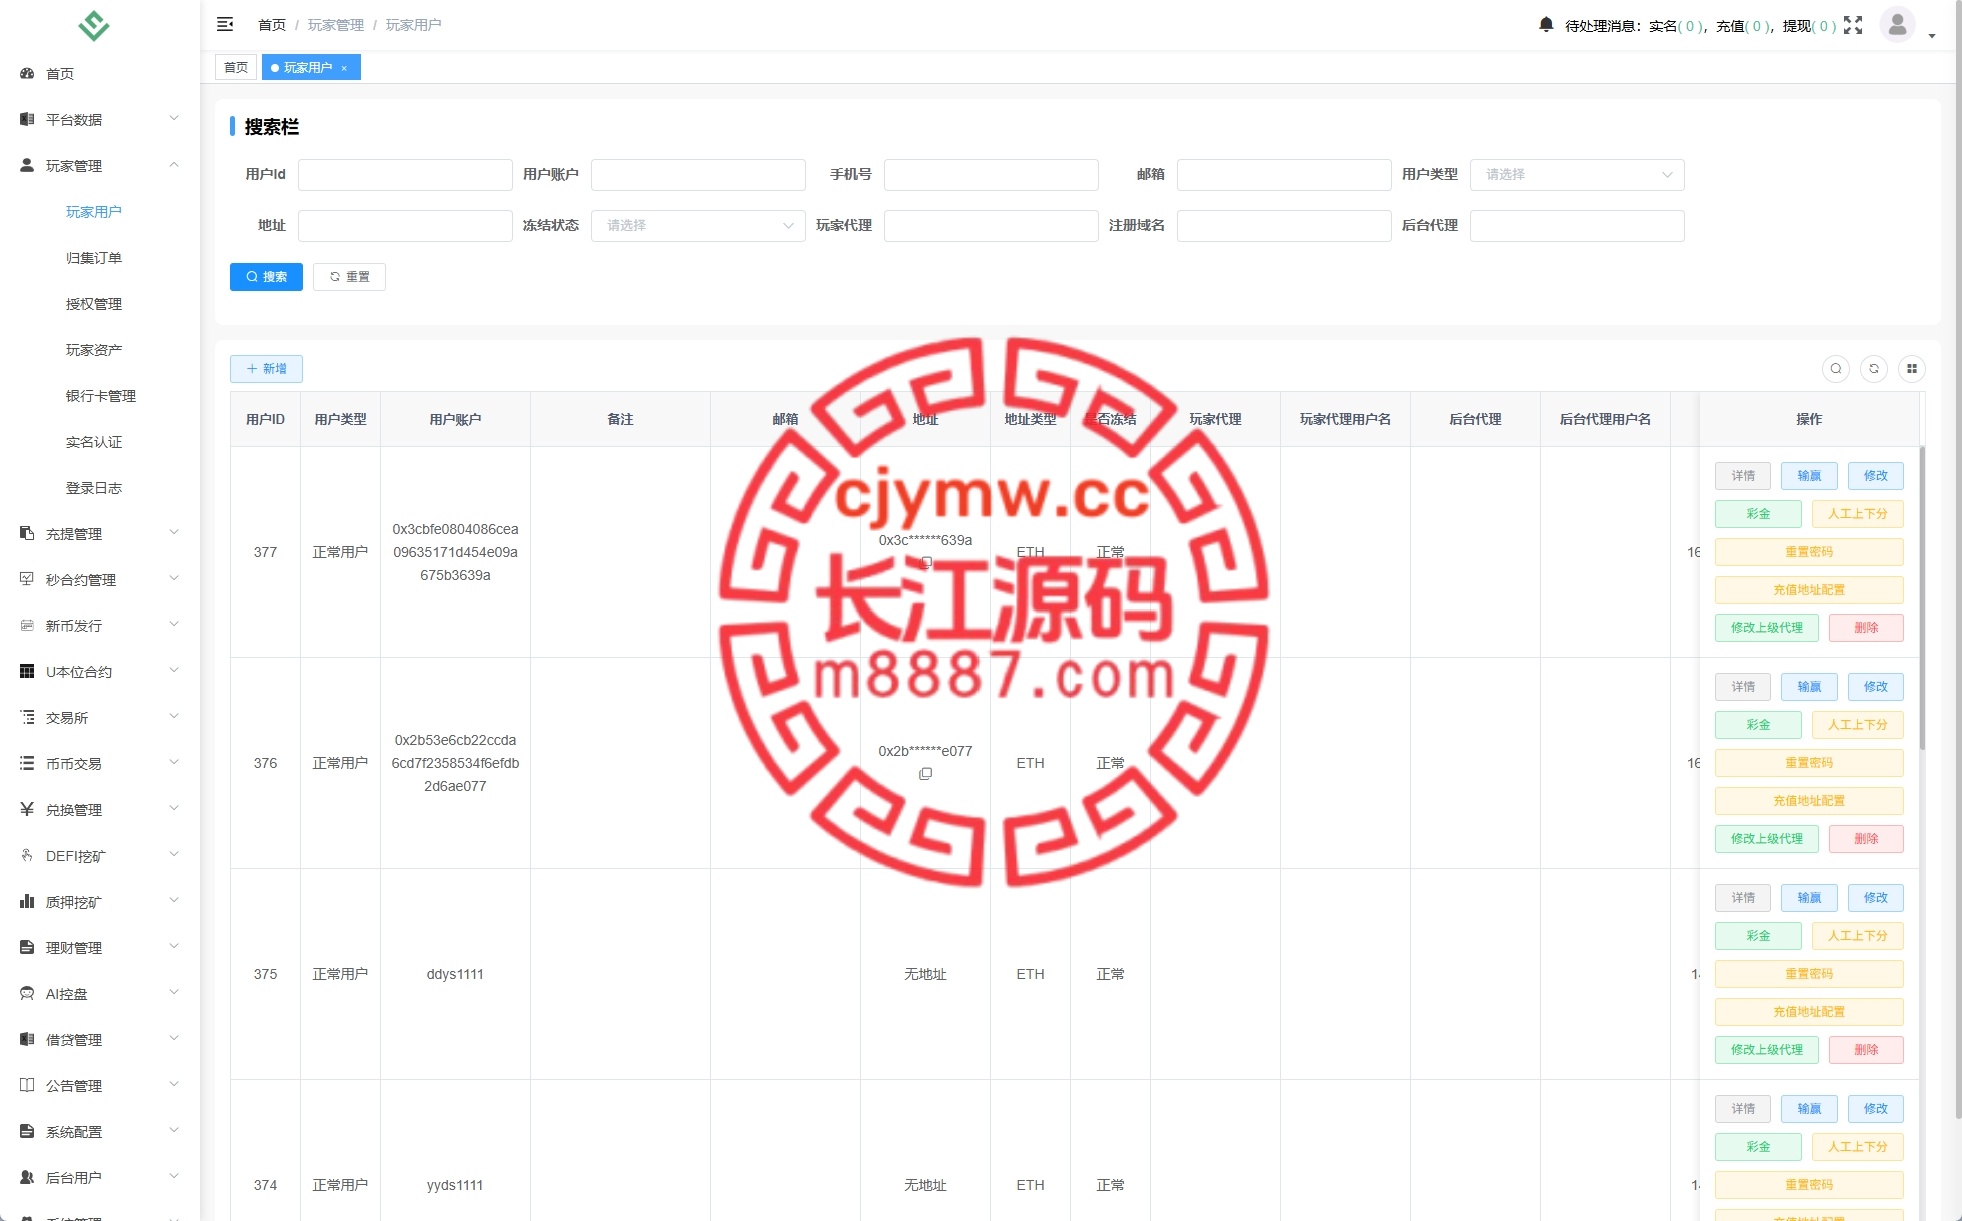Click the blue 搜索 button

(266, 277)
